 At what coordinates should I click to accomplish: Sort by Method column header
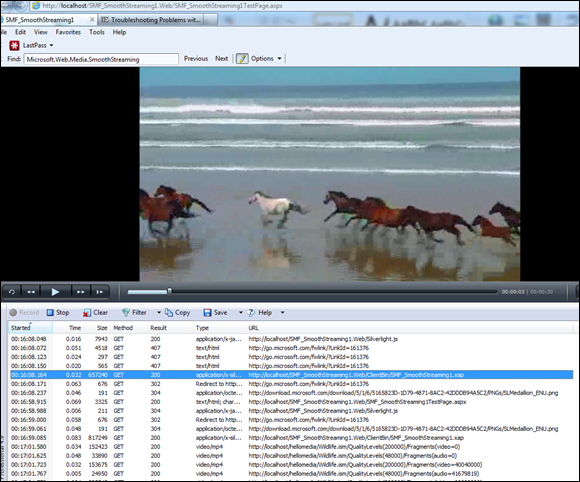pos(129,328)
